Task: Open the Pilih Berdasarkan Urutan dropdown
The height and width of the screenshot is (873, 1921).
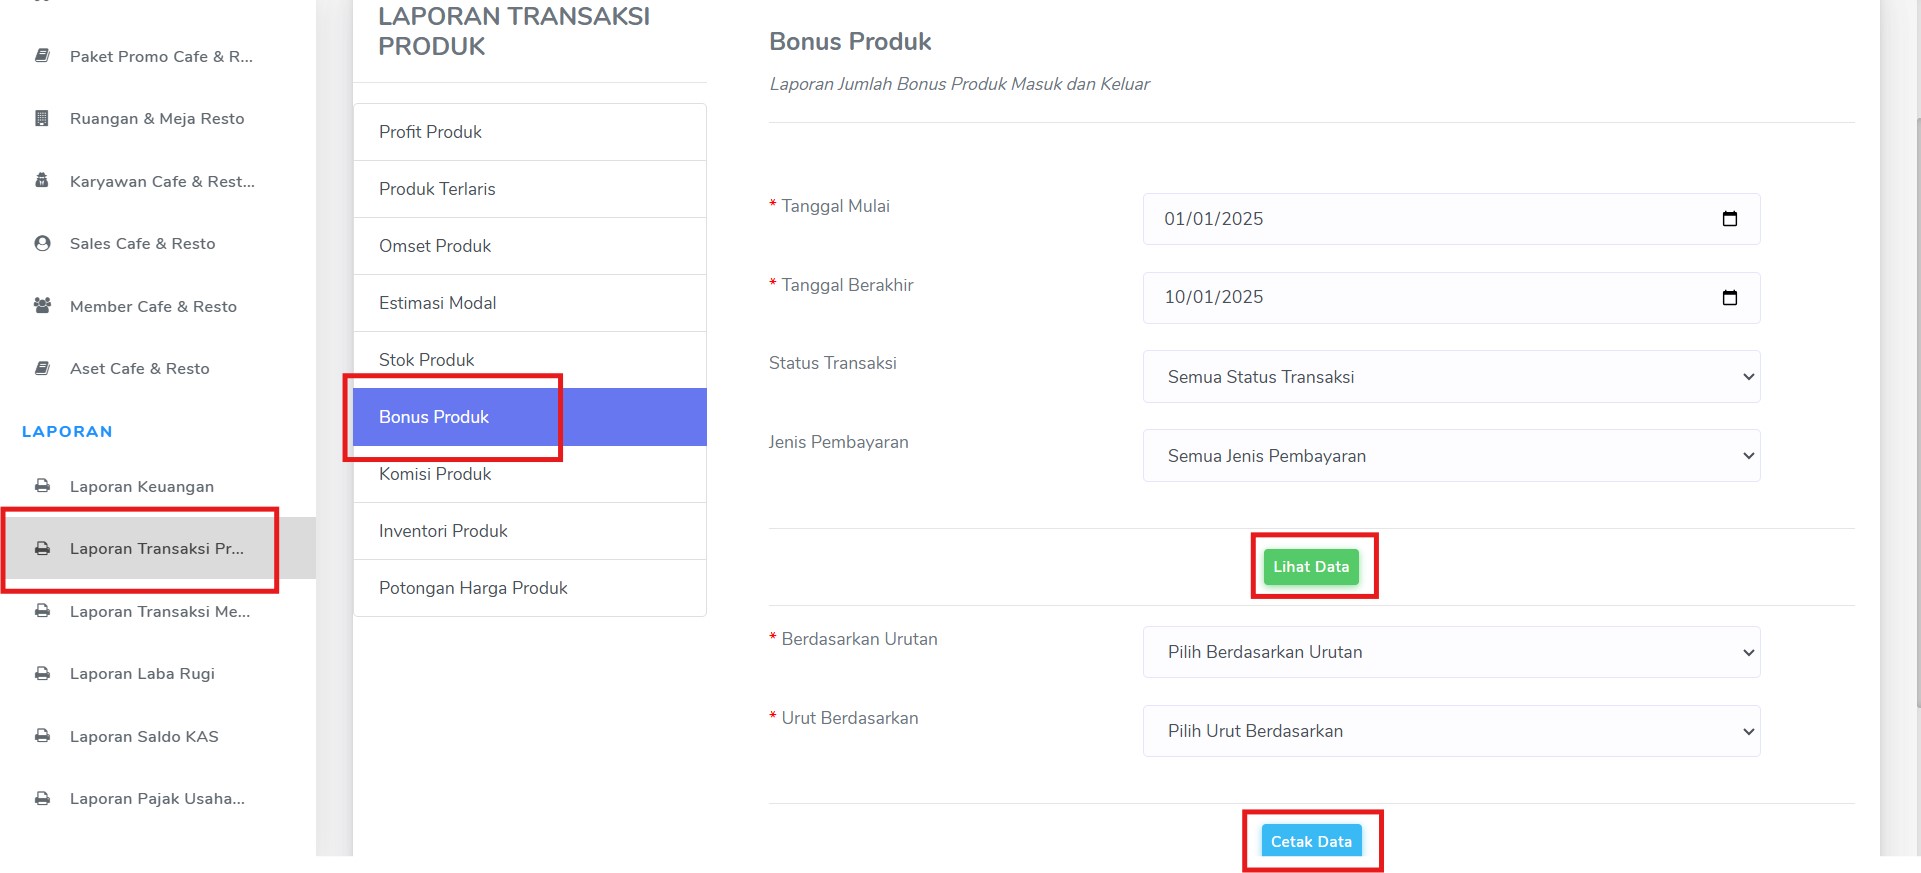Action: (1452, 652)
